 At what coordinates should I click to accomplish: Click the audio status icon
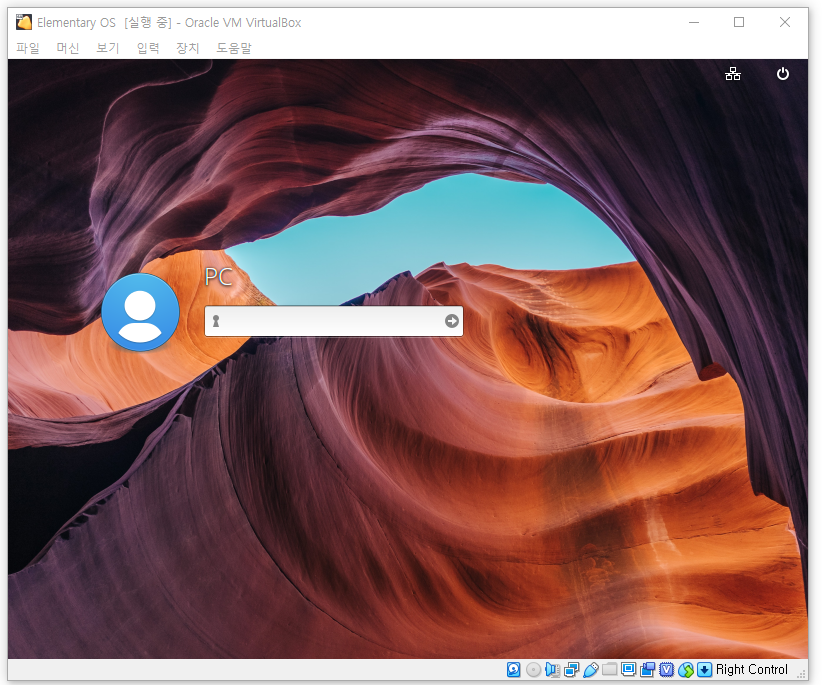point(552,669)
